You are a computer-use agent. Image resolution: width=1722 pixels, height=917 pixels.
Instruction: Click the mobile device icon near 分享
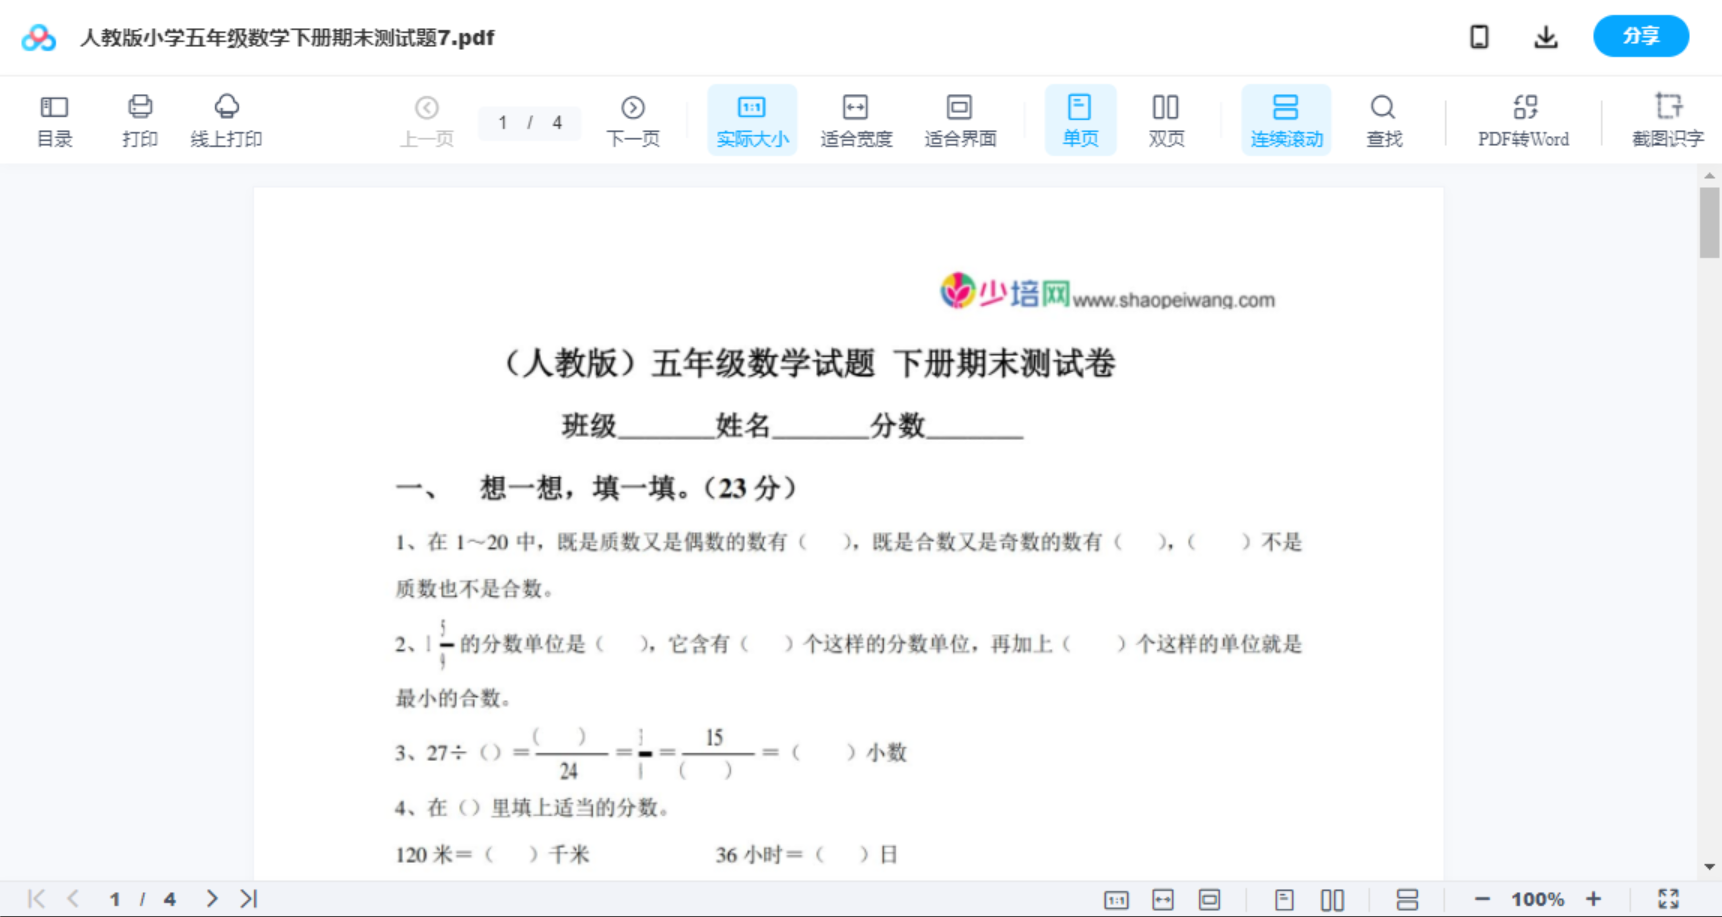(x=1479, y=36)
